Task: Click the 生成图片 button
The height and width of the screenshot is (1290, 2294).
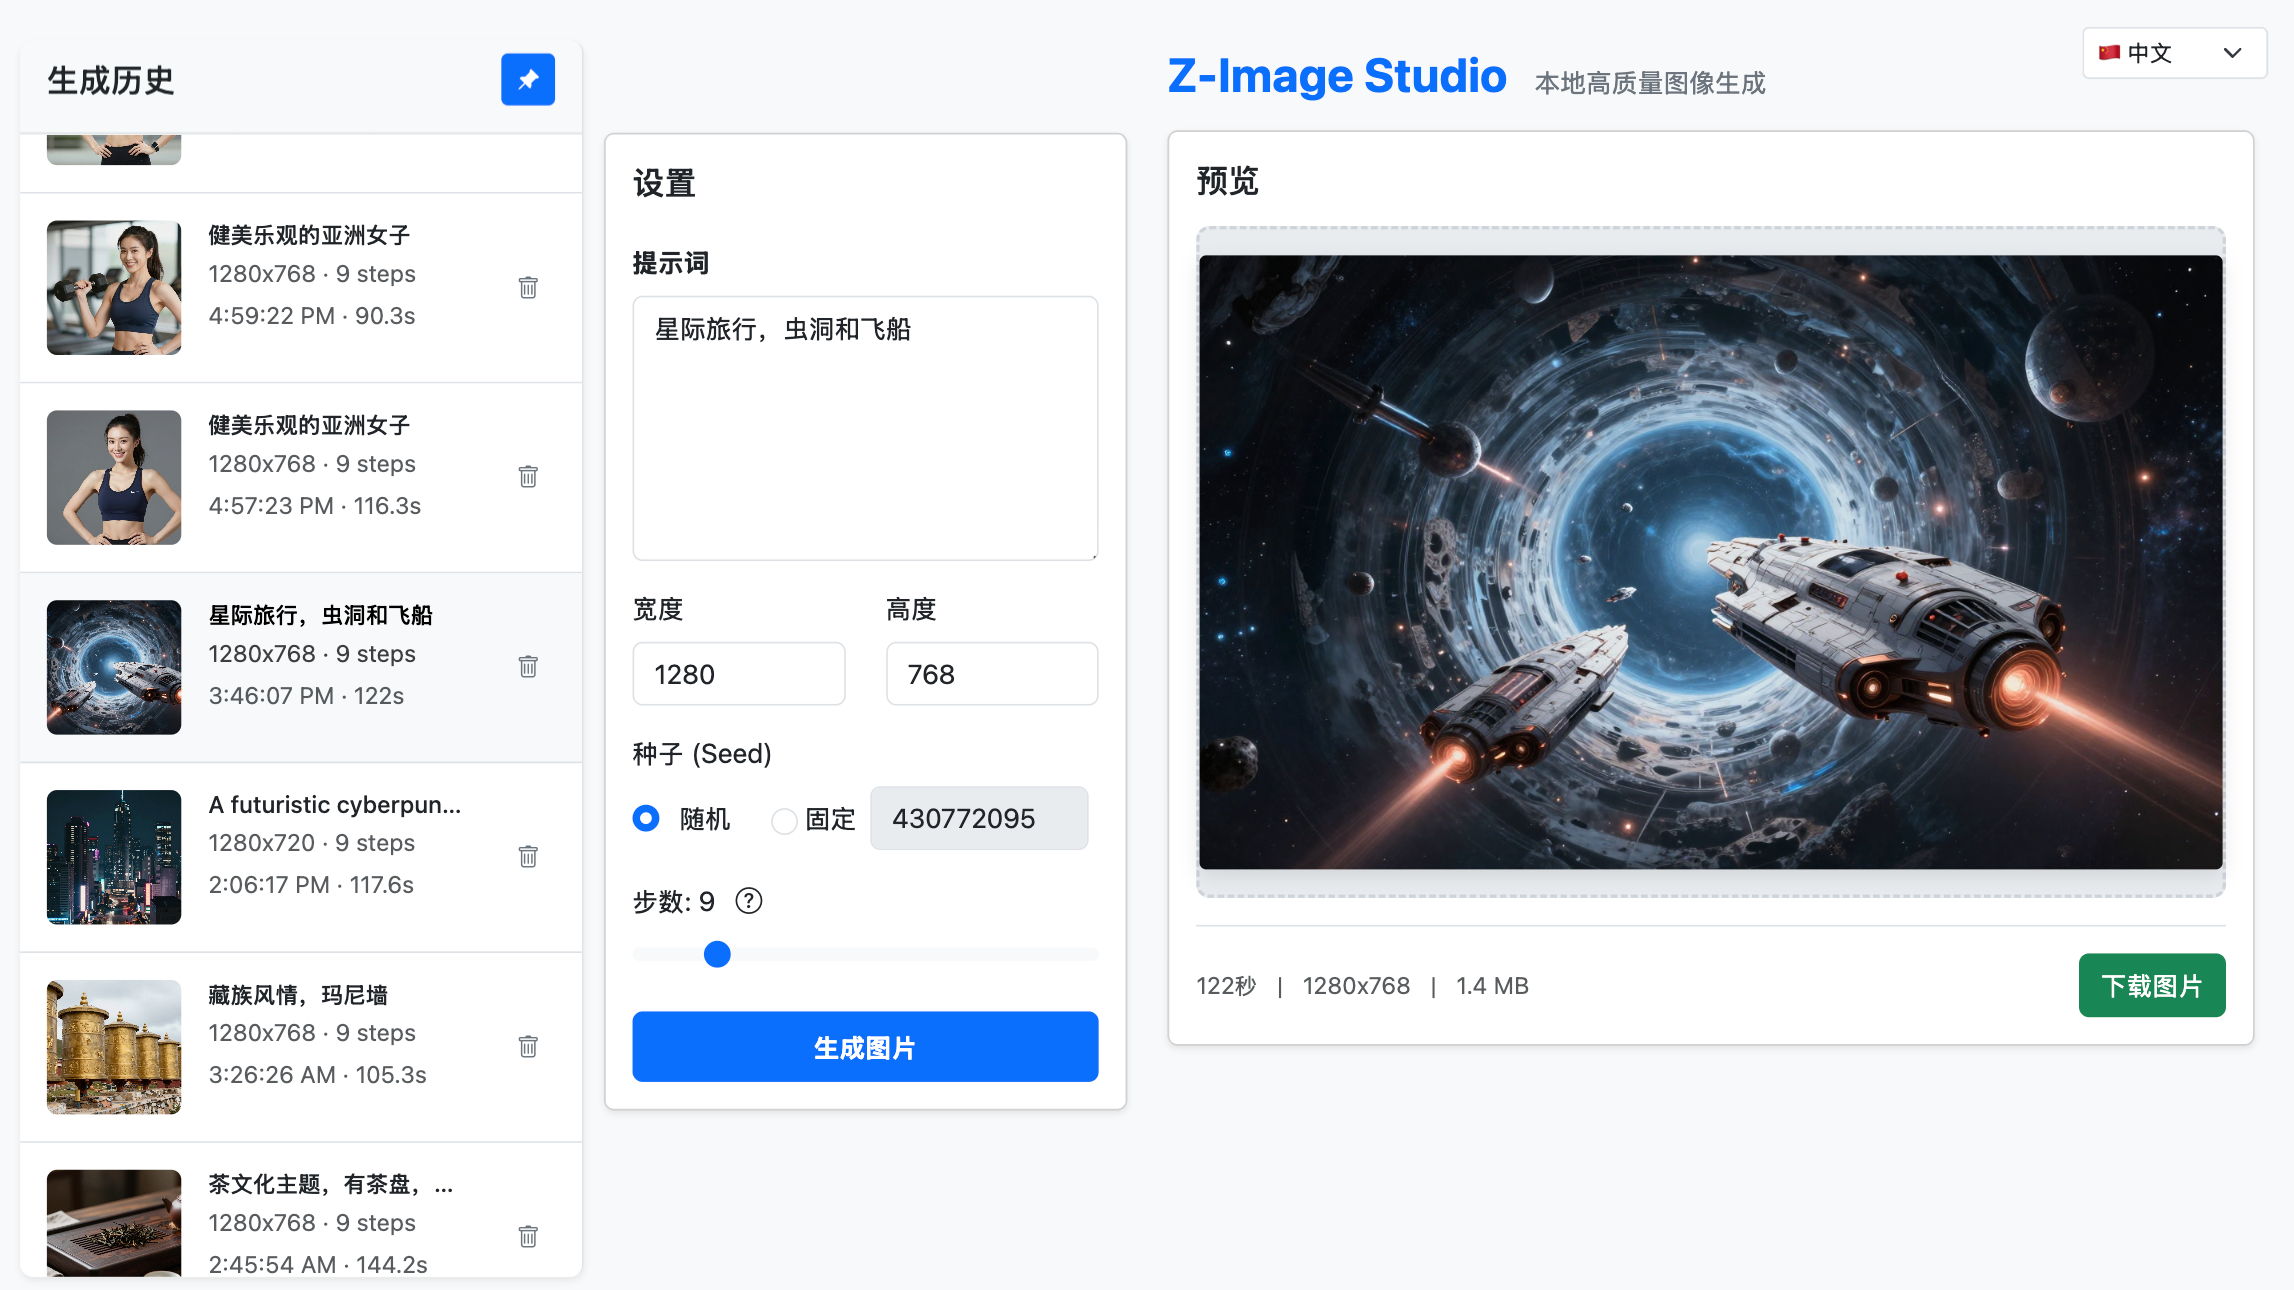Action: coord(864,1046)
